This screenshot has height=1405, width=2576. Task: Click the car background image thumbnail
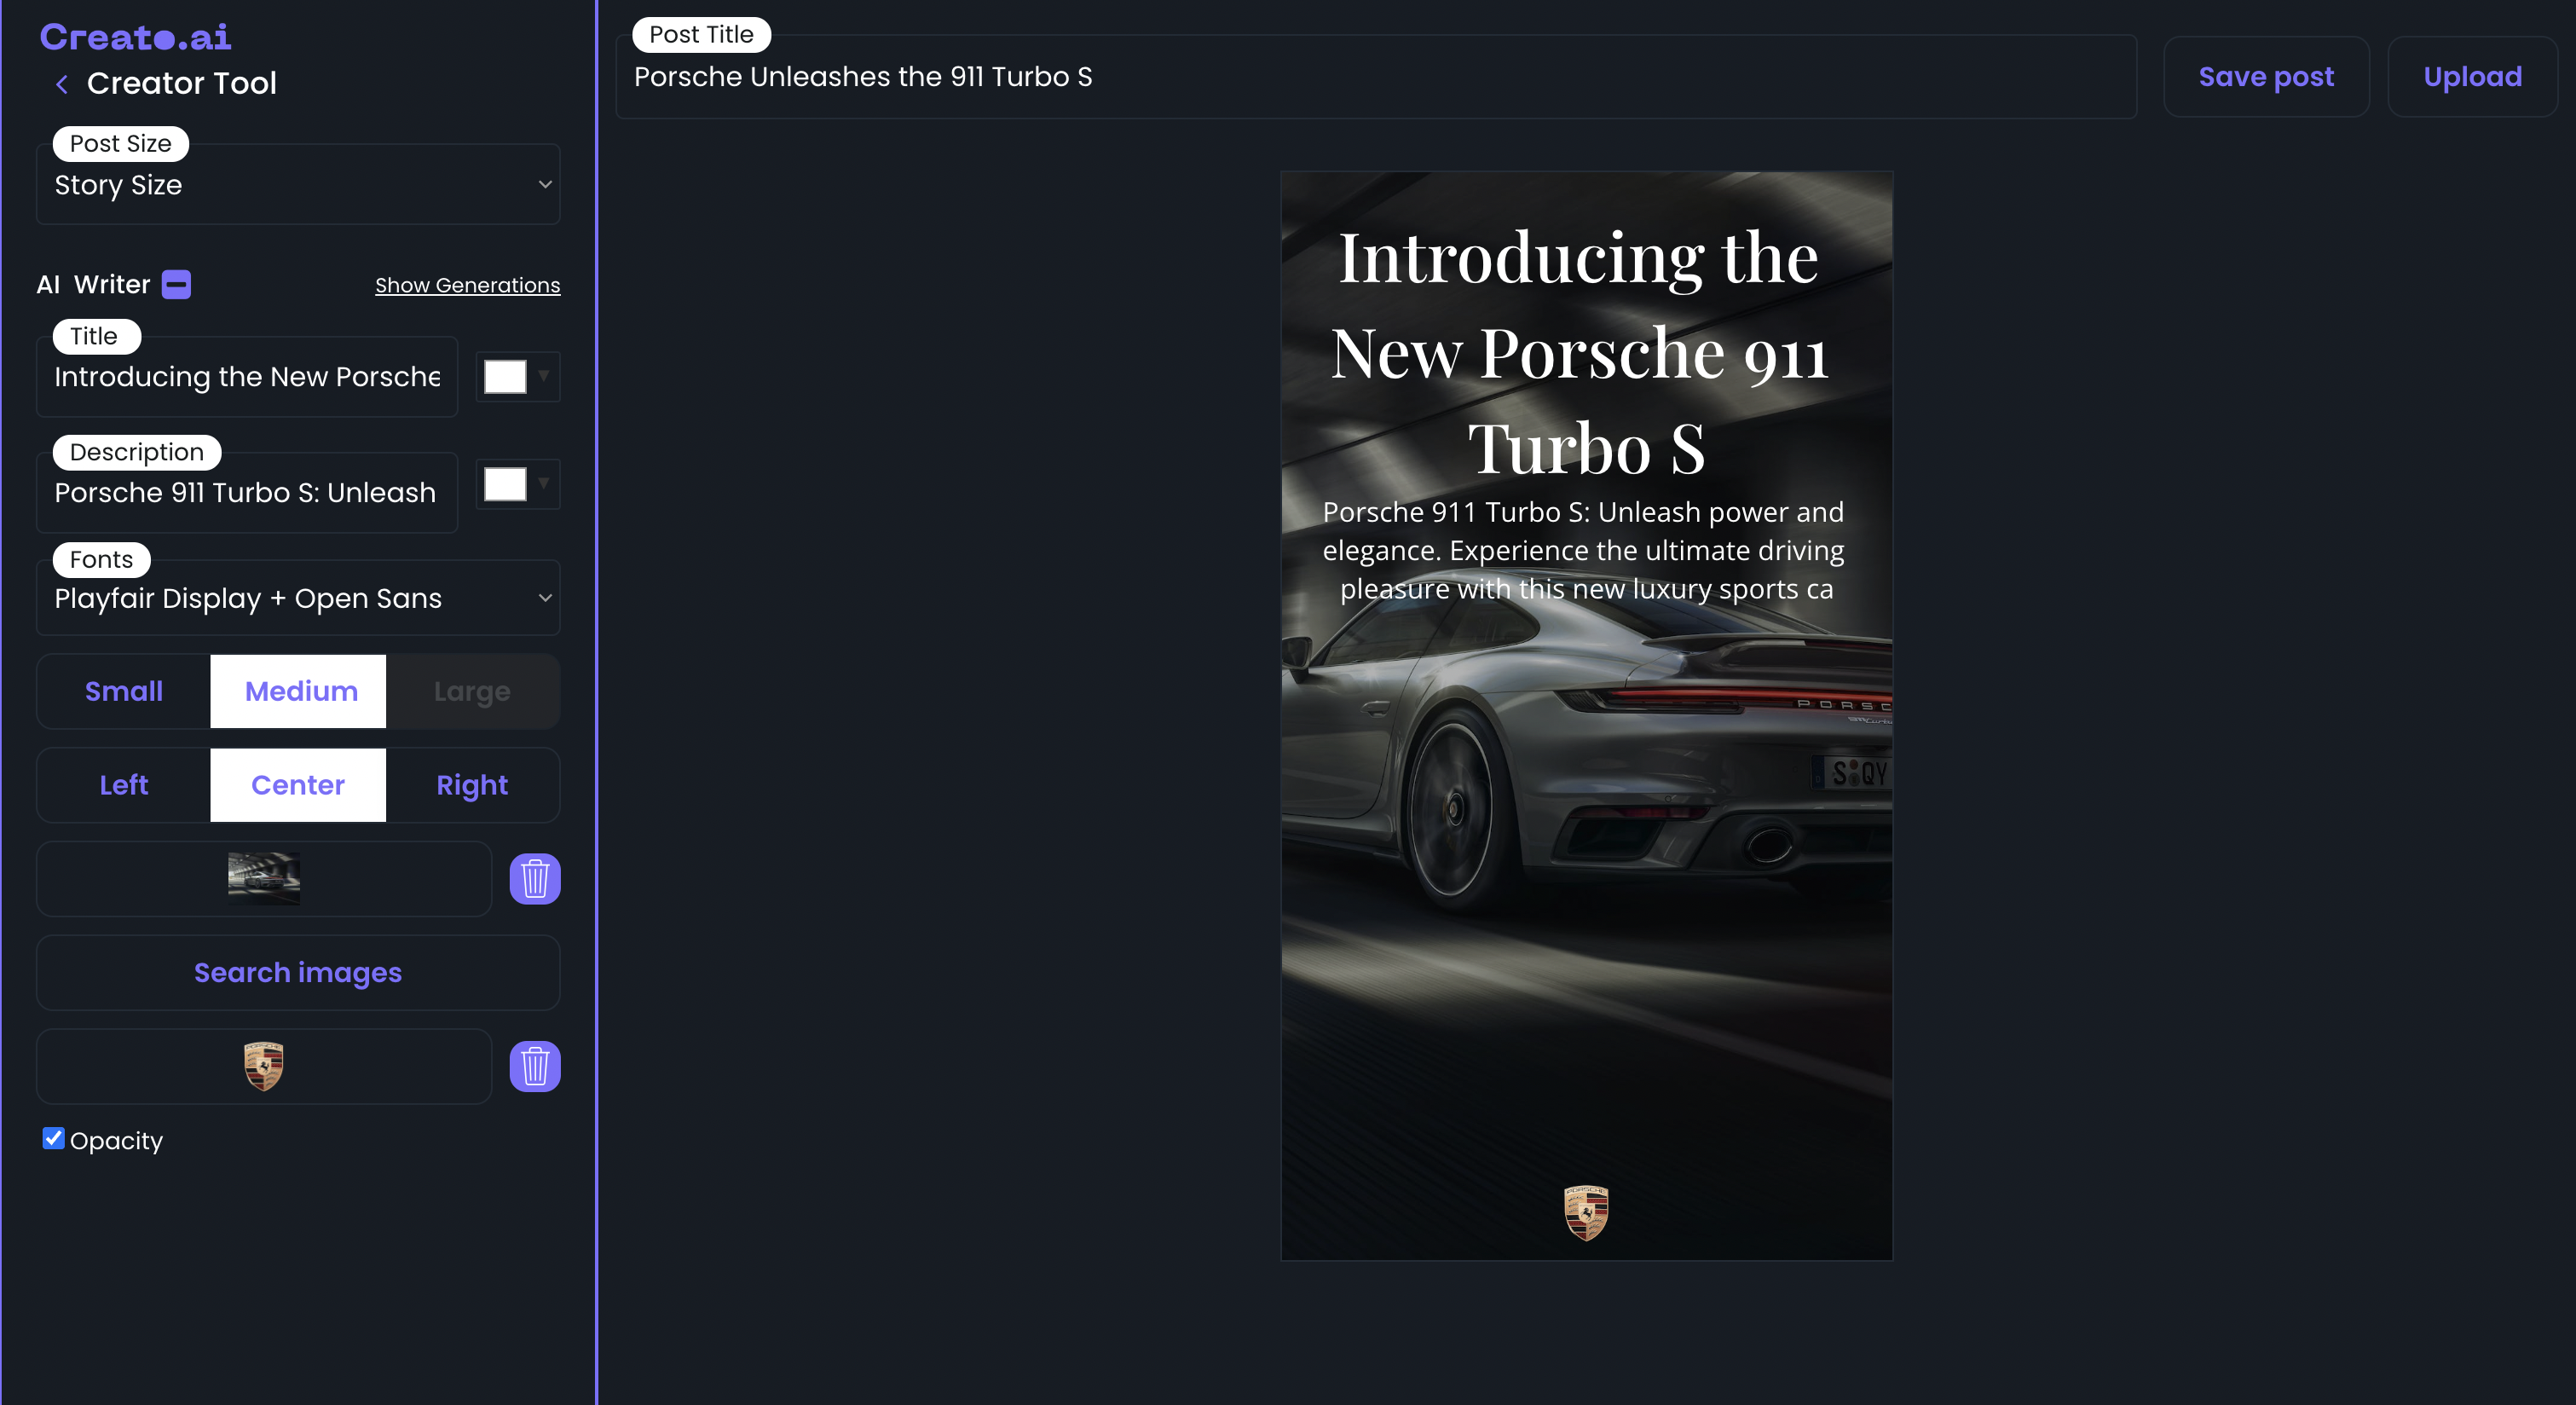click(x=264, y=878)
